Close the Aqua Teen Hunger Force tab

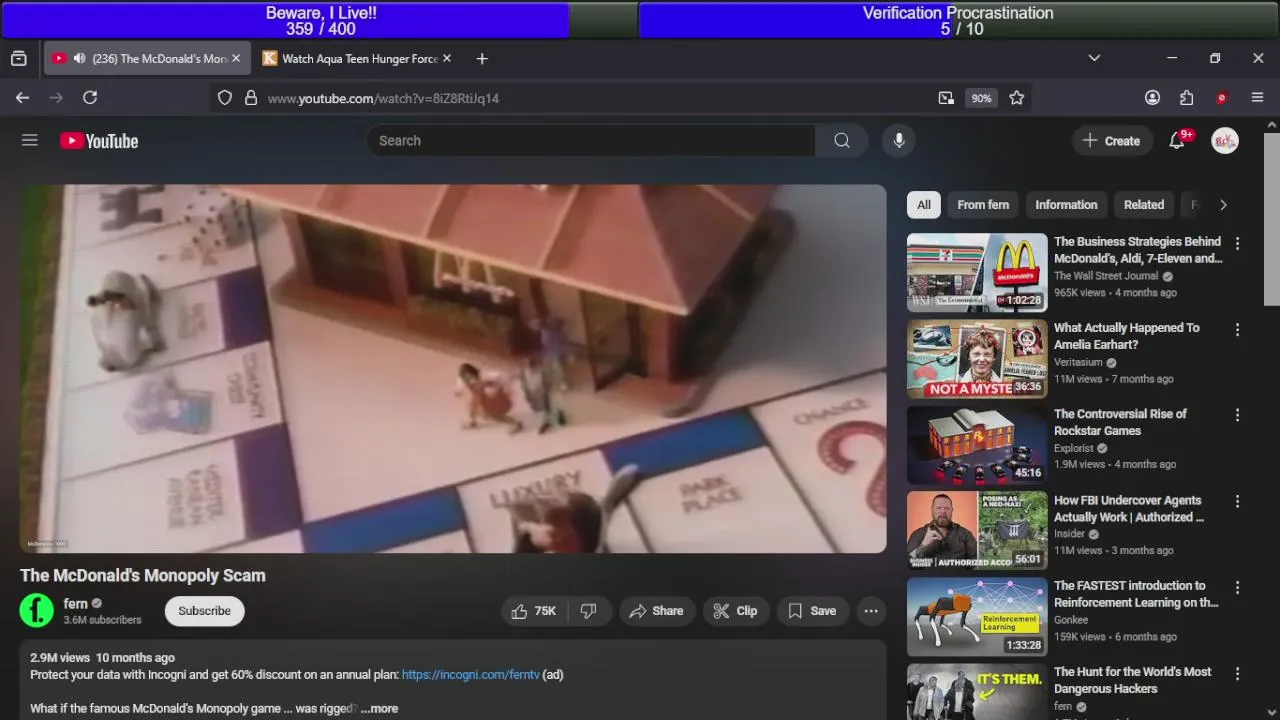pos(447,59)
